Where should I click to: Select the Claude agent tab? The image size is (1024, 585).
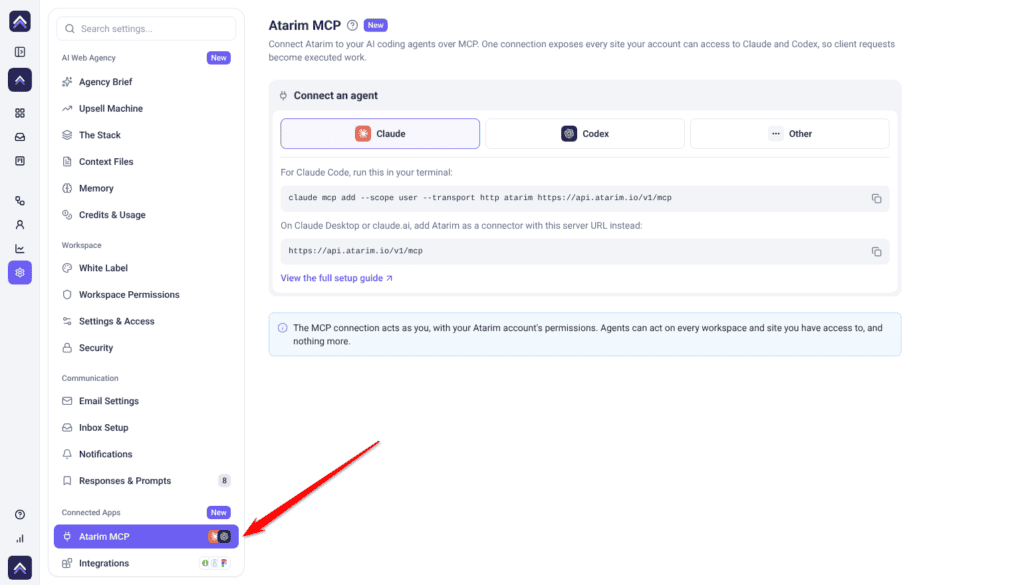coord(380,134)
